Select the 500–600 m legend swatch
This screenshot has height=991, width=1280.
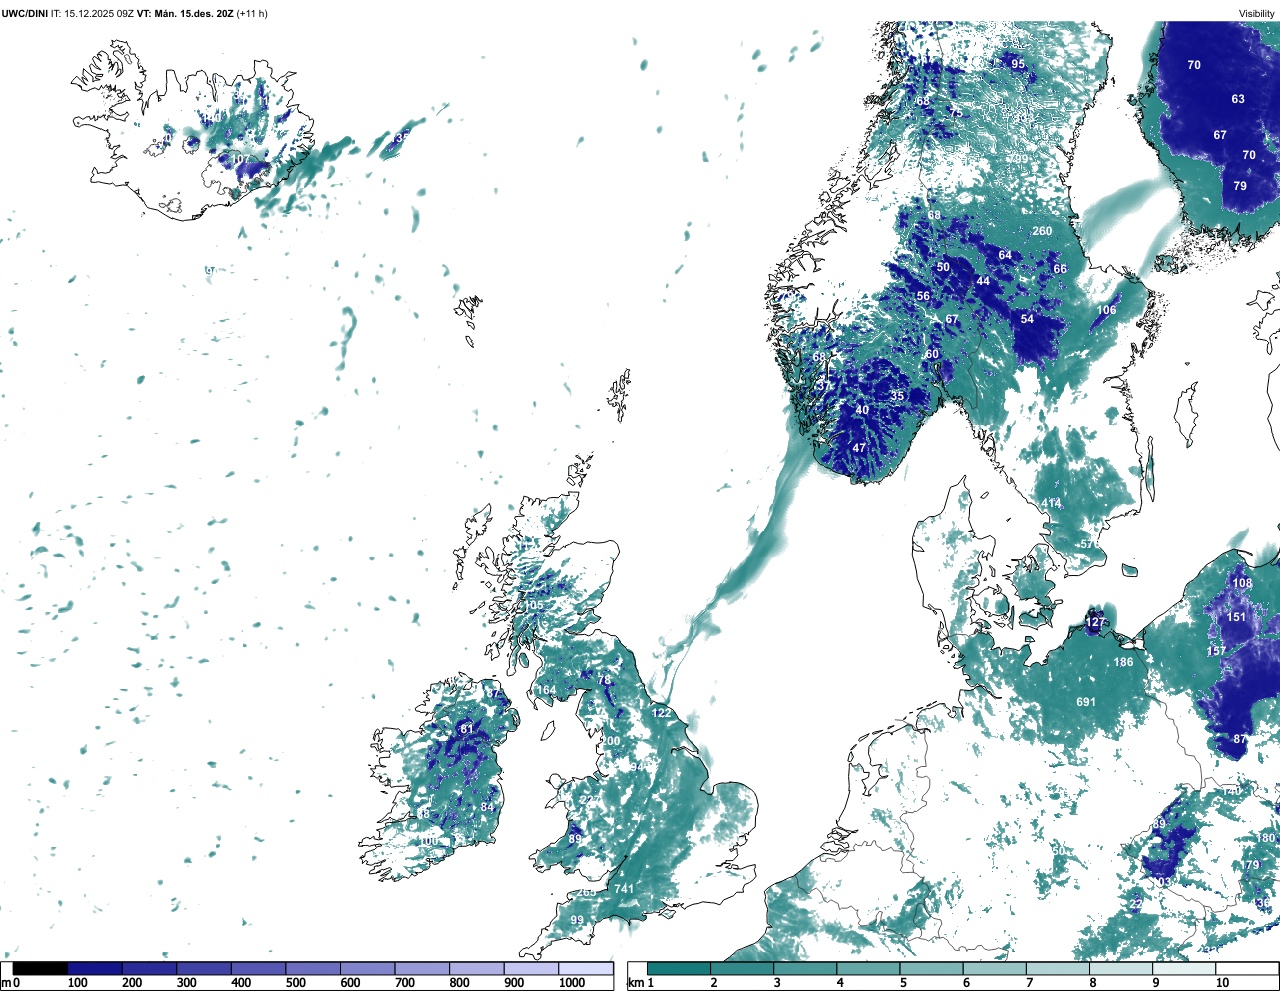pyautogui.click(x=313, y=968)
